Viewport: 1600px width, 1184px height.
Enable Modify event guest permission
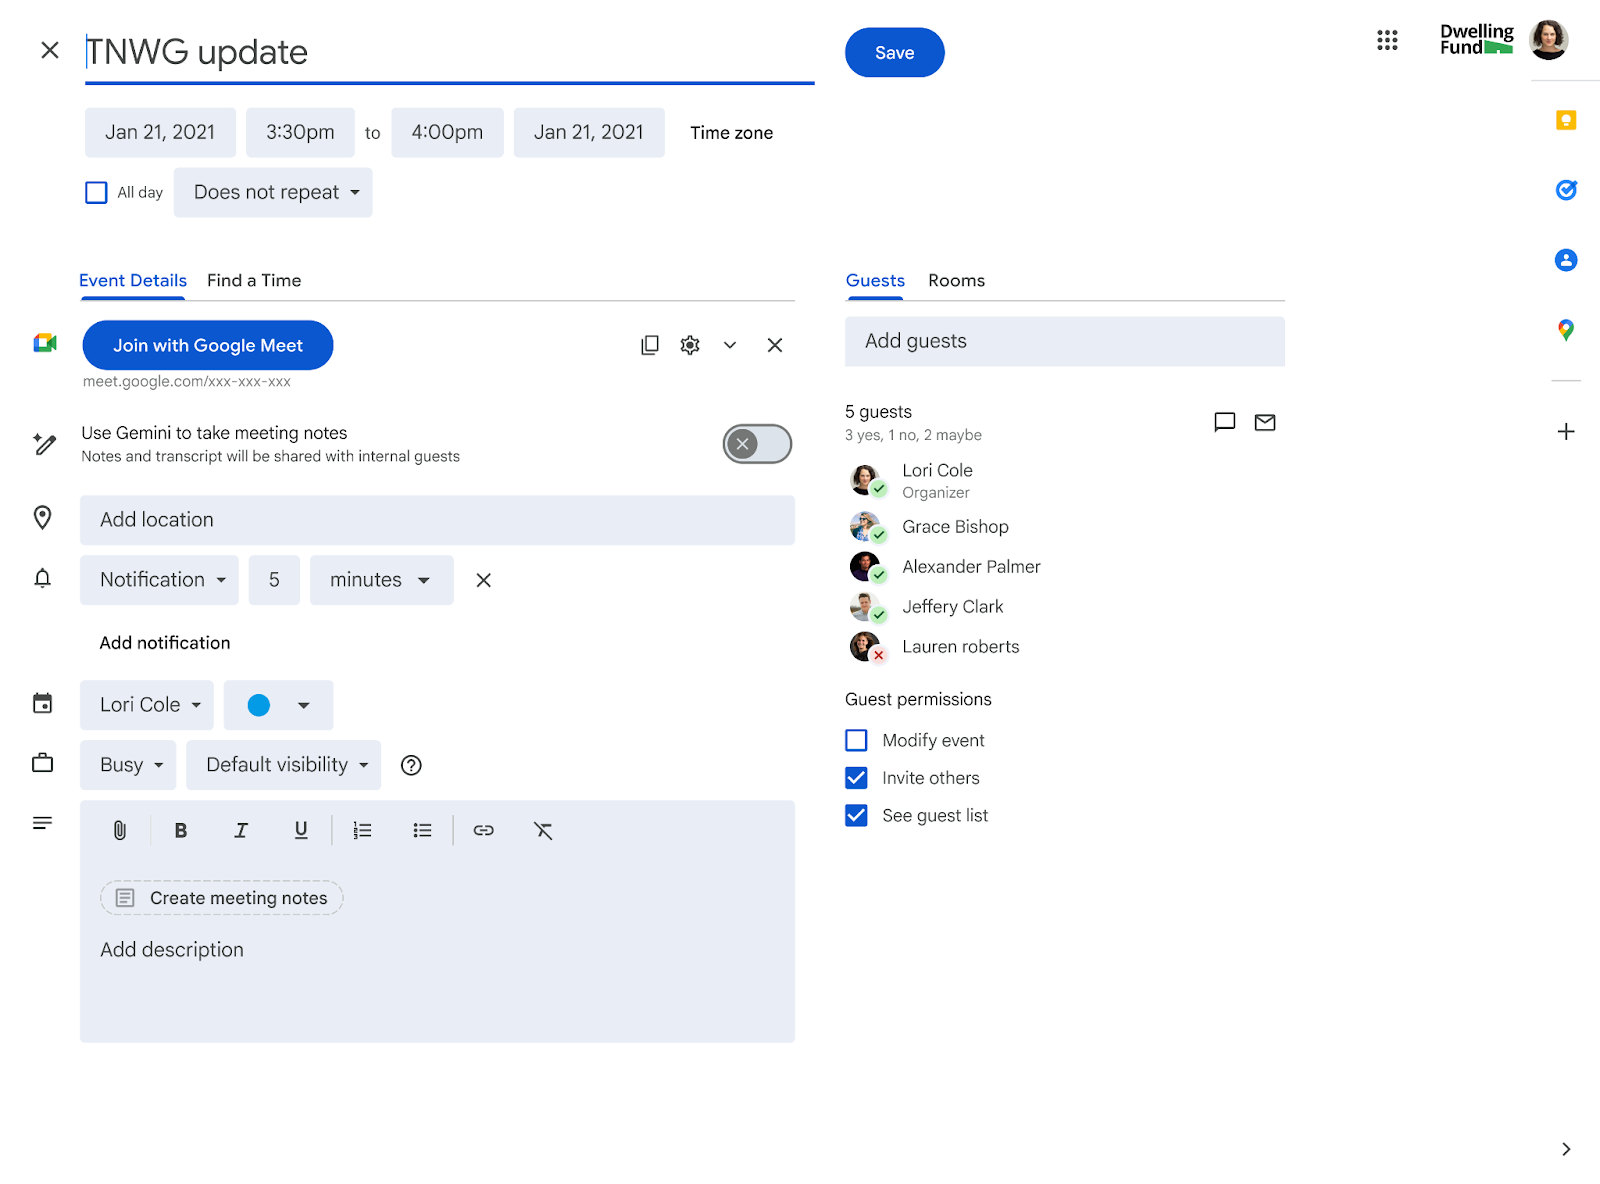click(x=856, y=740)
